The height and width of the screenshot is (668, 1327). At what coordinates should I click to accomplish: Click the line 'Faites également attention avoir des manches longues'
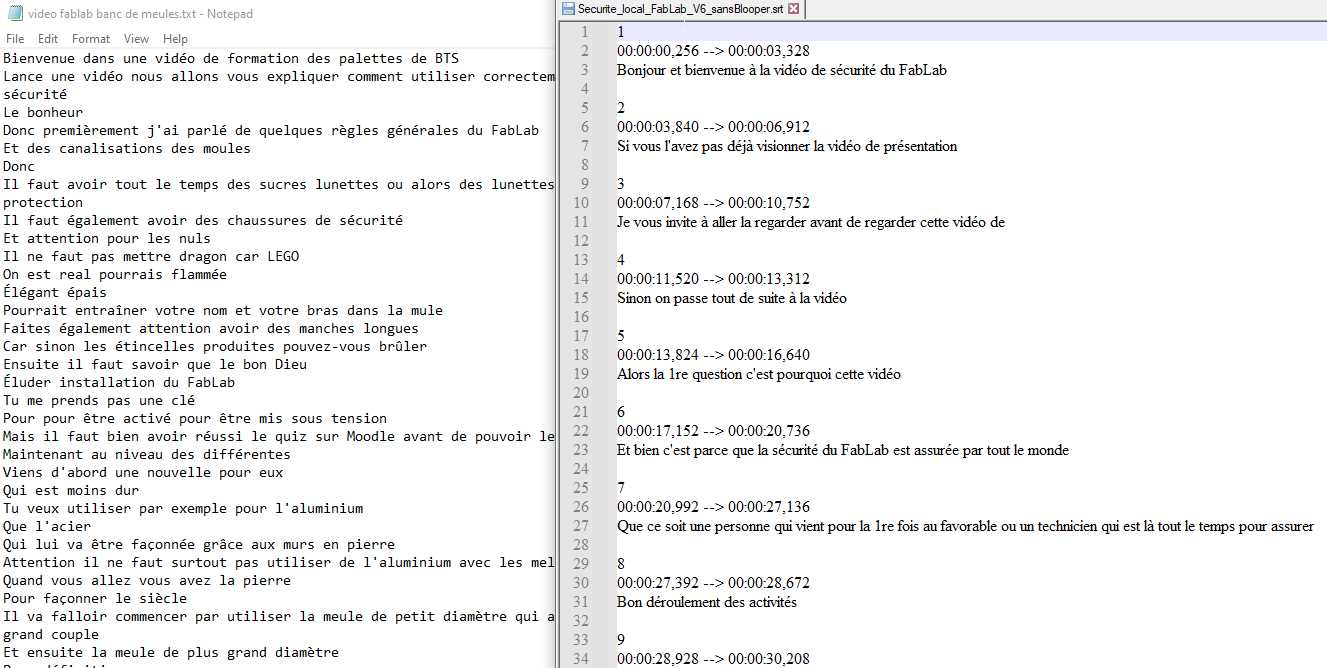(x=211, y=328)
